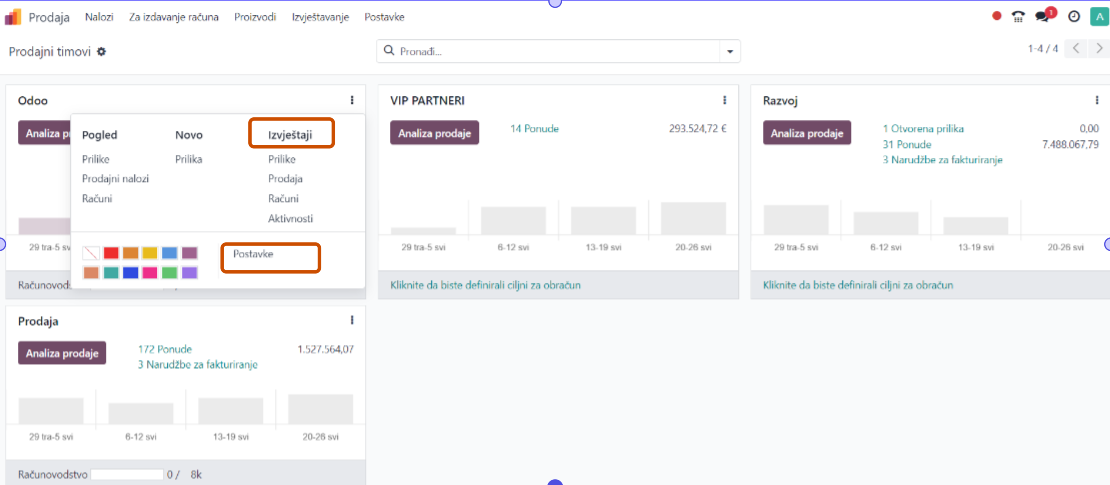Click the red recording status dot
The image size is (1110, 485).
pos(996,16)
